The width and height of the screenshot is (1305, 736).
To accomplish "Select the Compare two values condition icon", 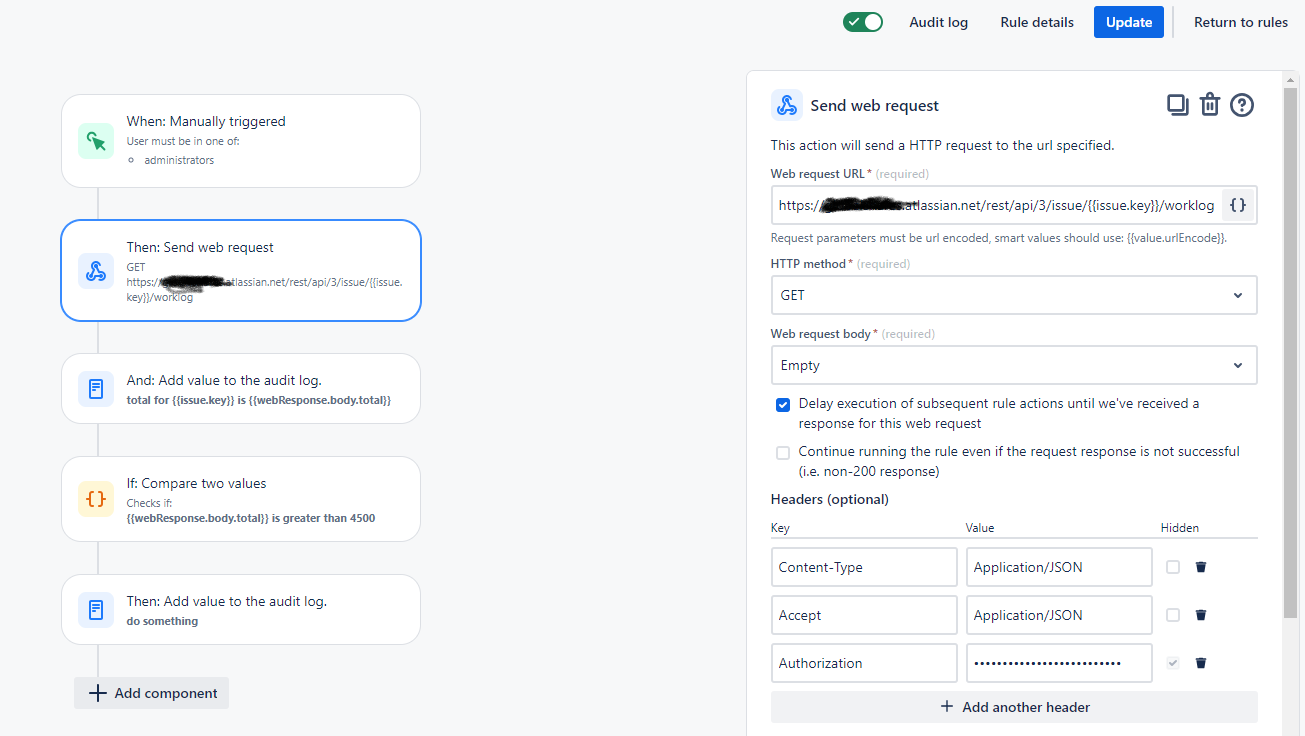I will point(96,499).
